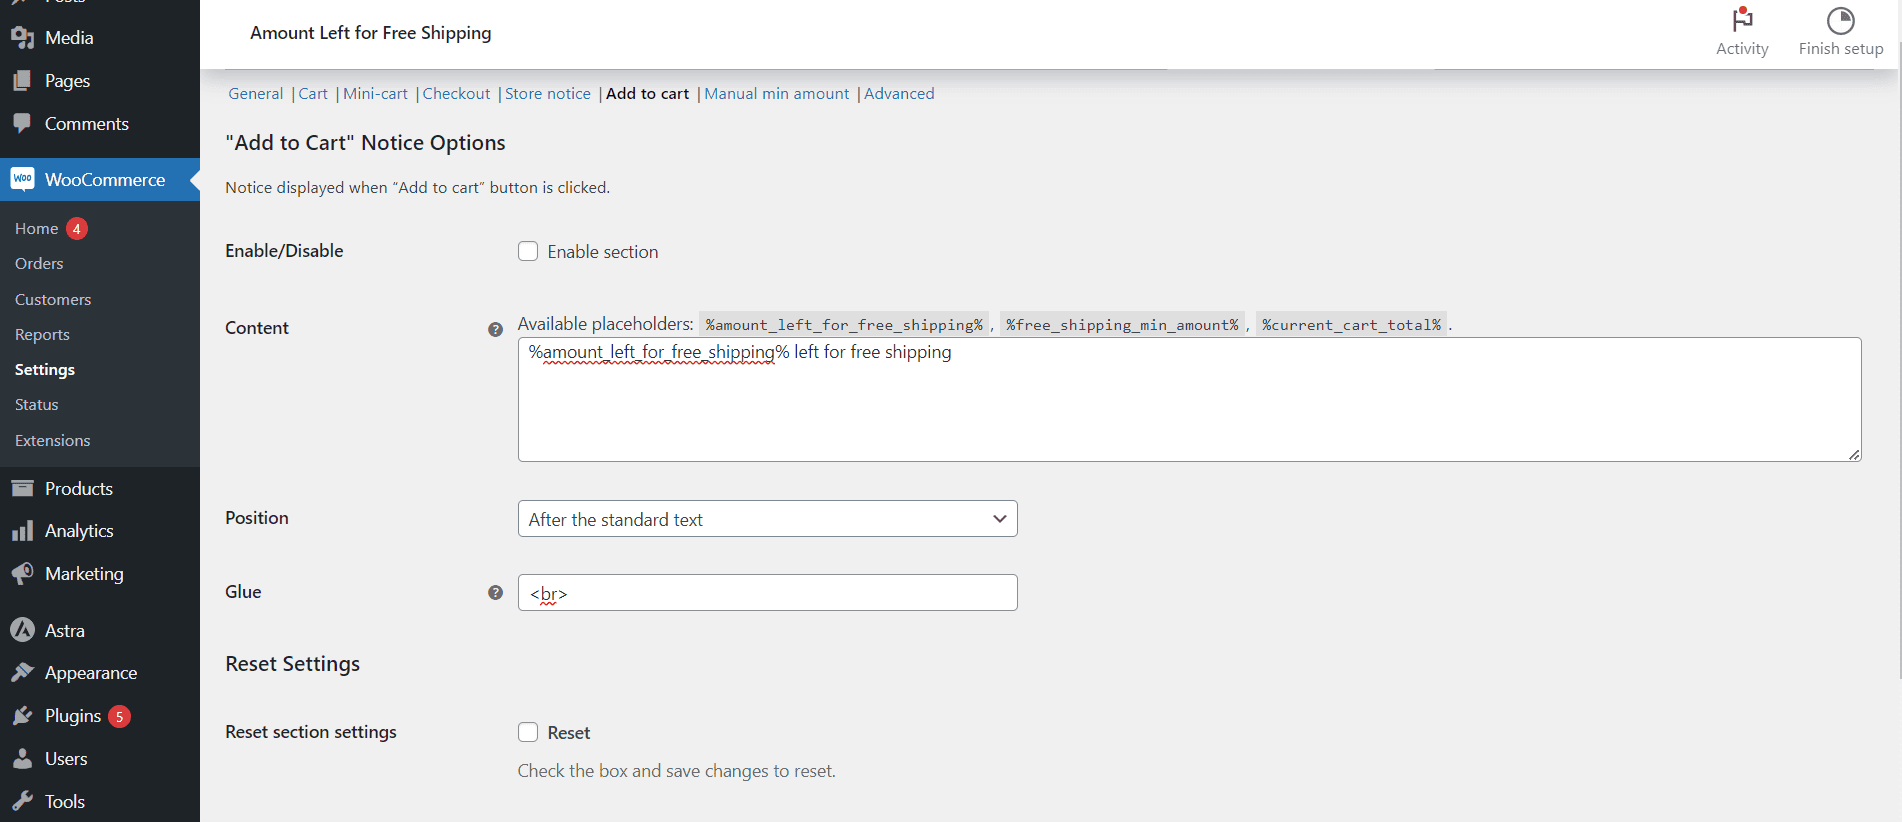The height and width of the screenshot is (822, 1902).
Task: Click the WooCommerce logo icon
Action: [22, 179]
